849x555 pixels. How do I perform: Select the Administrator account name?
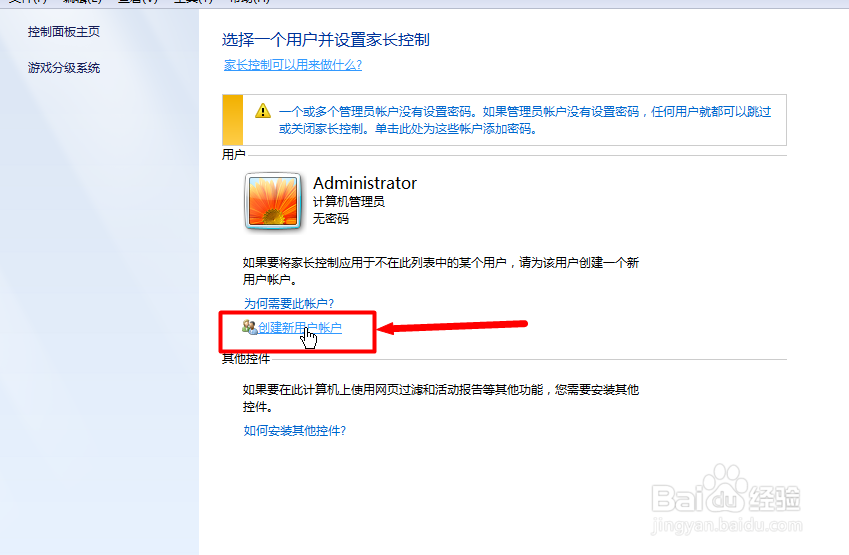click(x=365, y=183)
